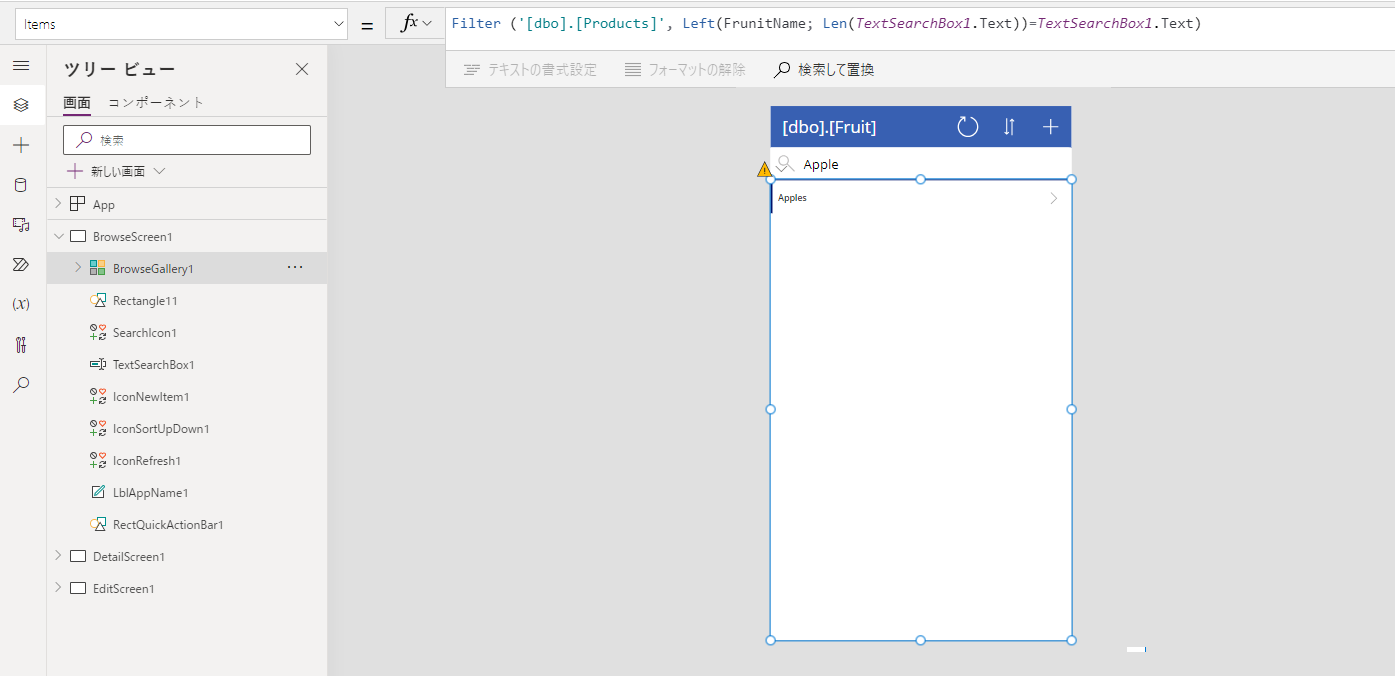Click the search magnifier icon in app preview
Viewport: 1395px width, 676px height.
pos(786,164)
